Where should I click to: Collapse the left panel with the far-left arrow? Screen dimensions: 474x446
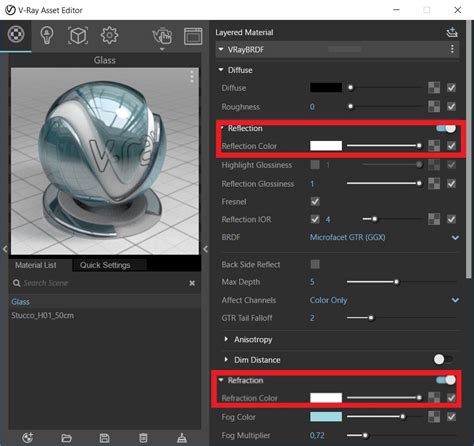pyautogui.click(x=5, y=249)
